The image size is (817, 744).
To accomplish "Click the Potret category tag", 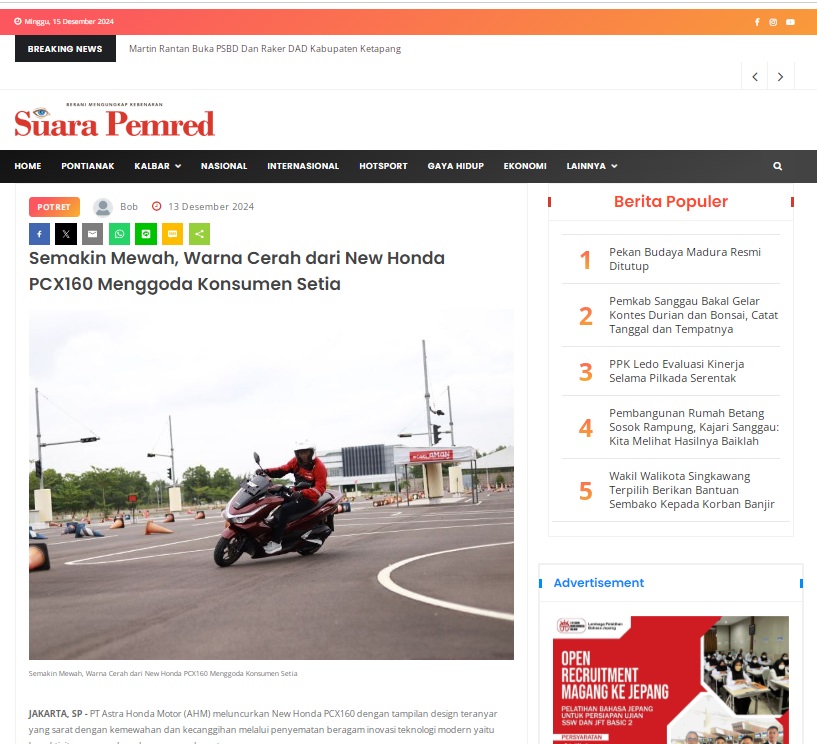I will (54, 207).
